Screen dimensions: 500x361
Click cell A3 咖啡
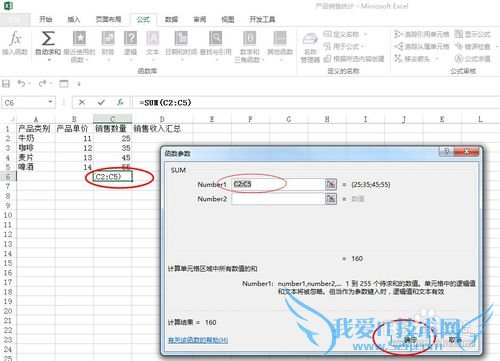point(36,148)
